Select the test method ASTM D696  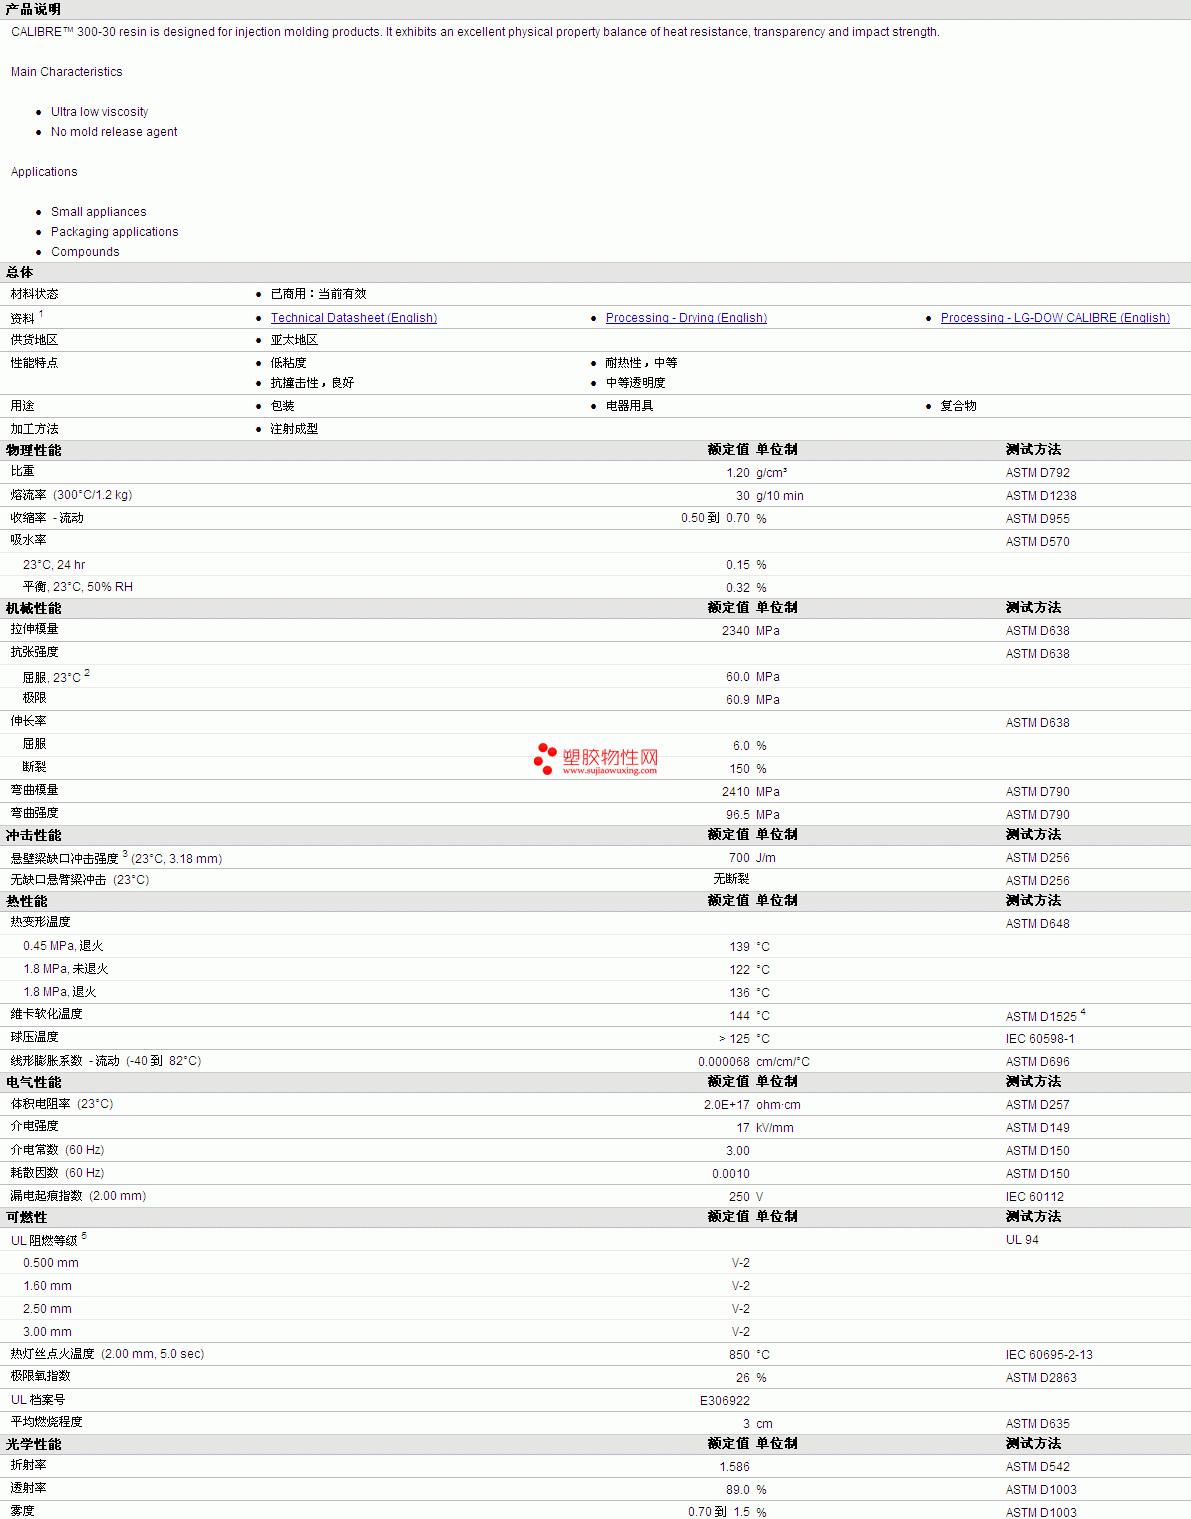pyautogui.click(x=1037, y=1062)
